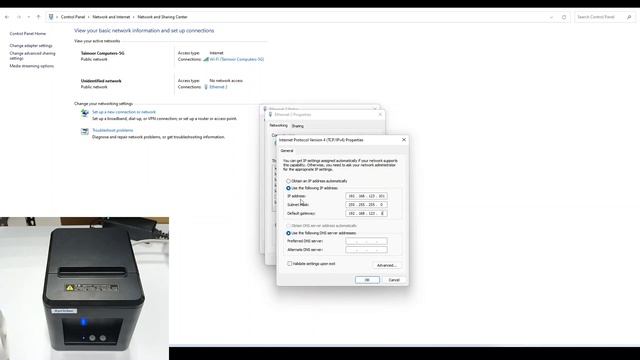Switch to Networking tab in Ethernet Properties

(278, 126)
